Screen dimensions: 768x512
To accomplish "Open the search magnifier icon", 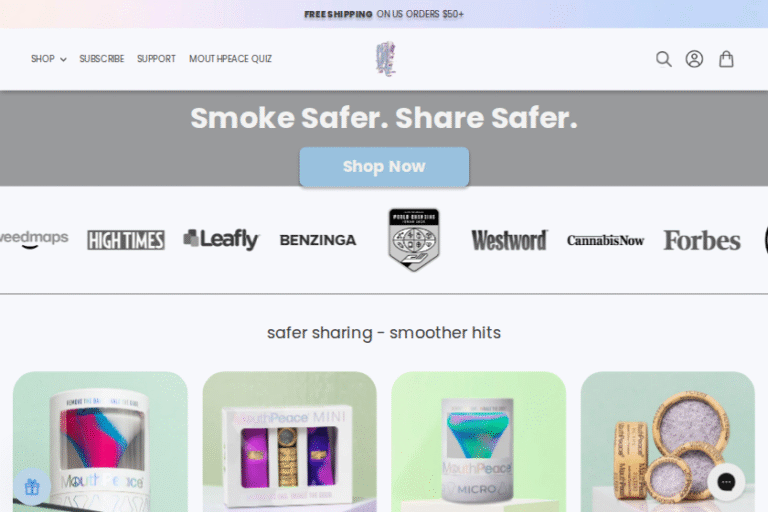I will click(664, 59).
